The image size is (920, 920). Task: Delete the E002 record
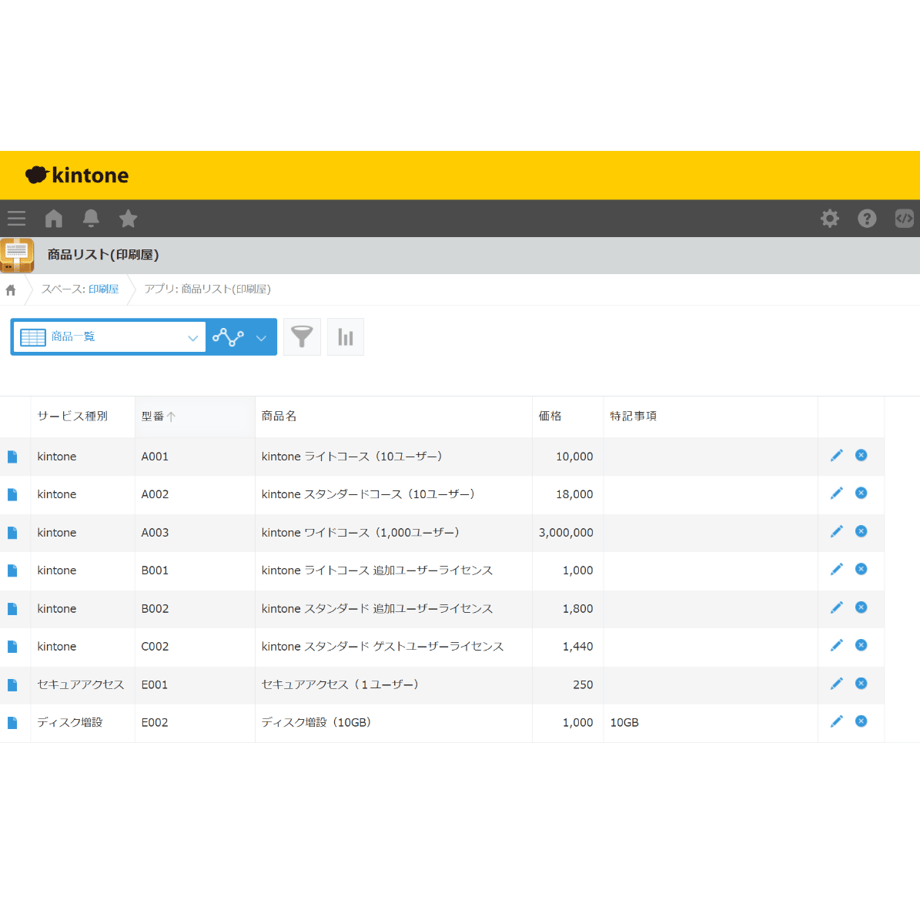pyautogui.click(x=861, y=721)
